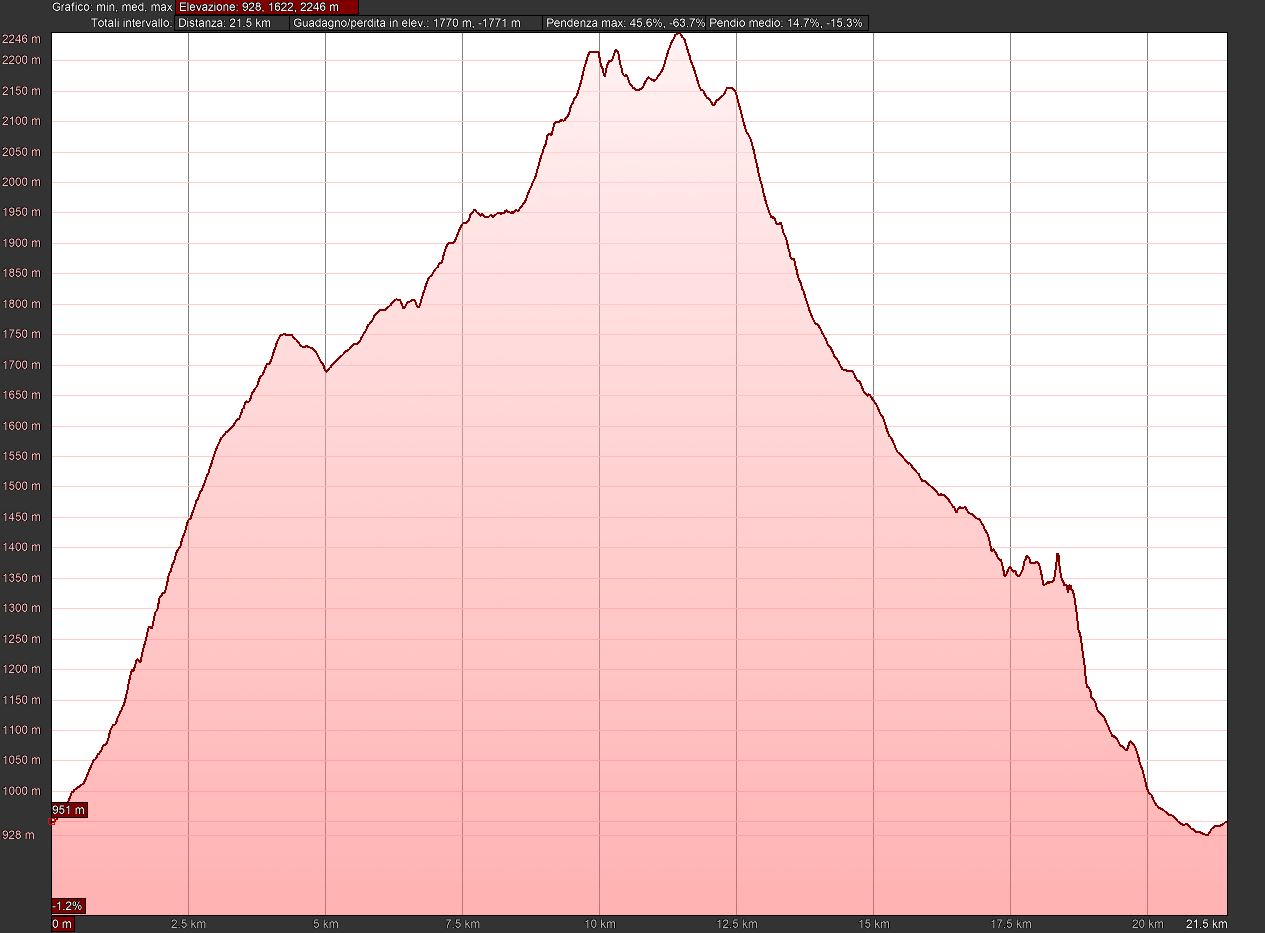This screenshot has width=1265, height=933.
Task: Click the 2000 m elevation axis label
Action: (21, 182)
